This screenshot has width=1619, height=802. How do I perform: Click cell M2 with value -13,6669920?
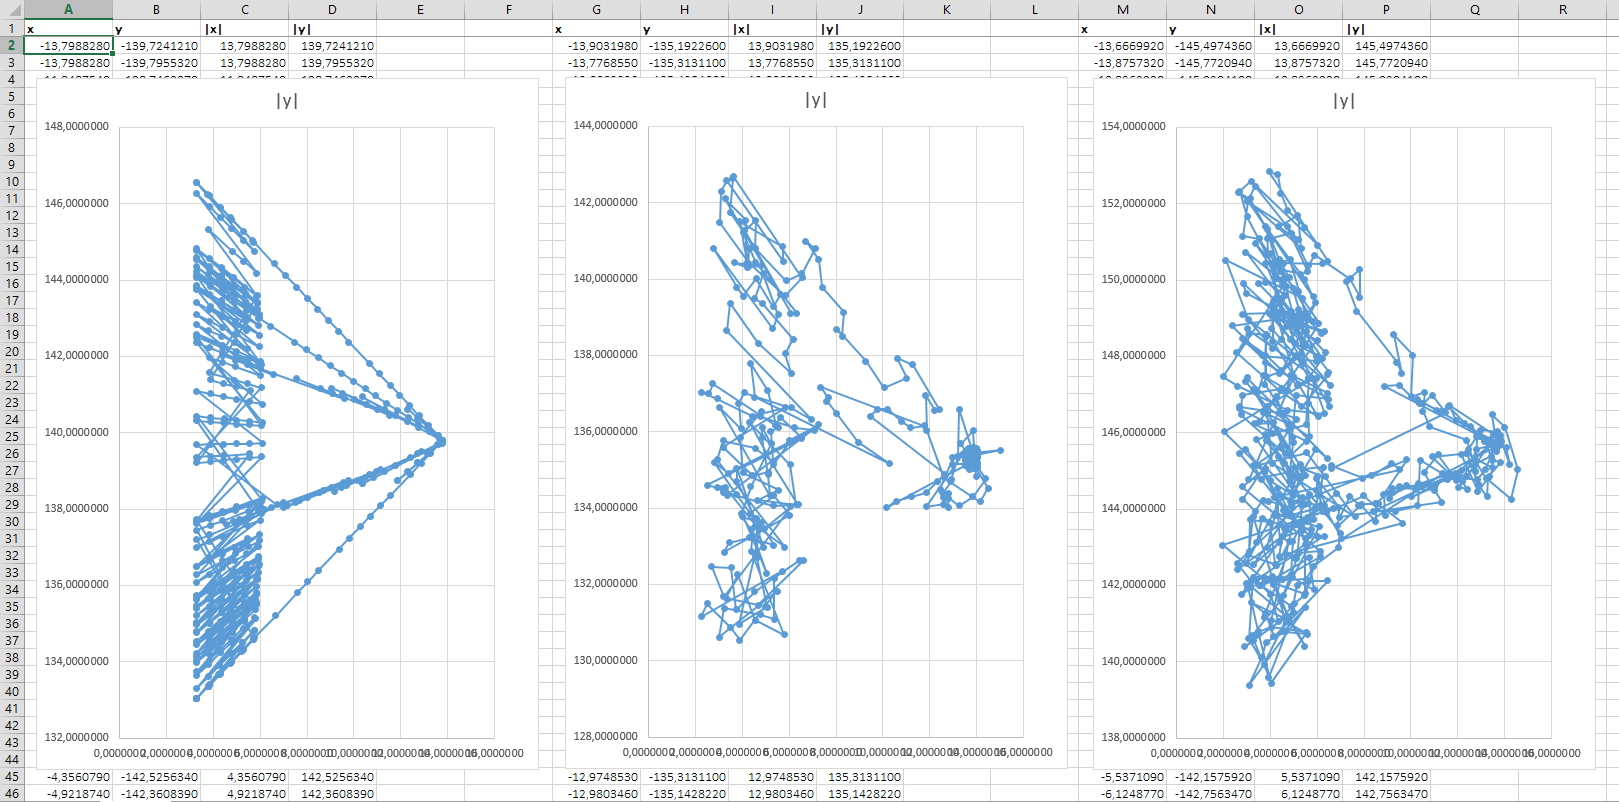coord(1123,45)
